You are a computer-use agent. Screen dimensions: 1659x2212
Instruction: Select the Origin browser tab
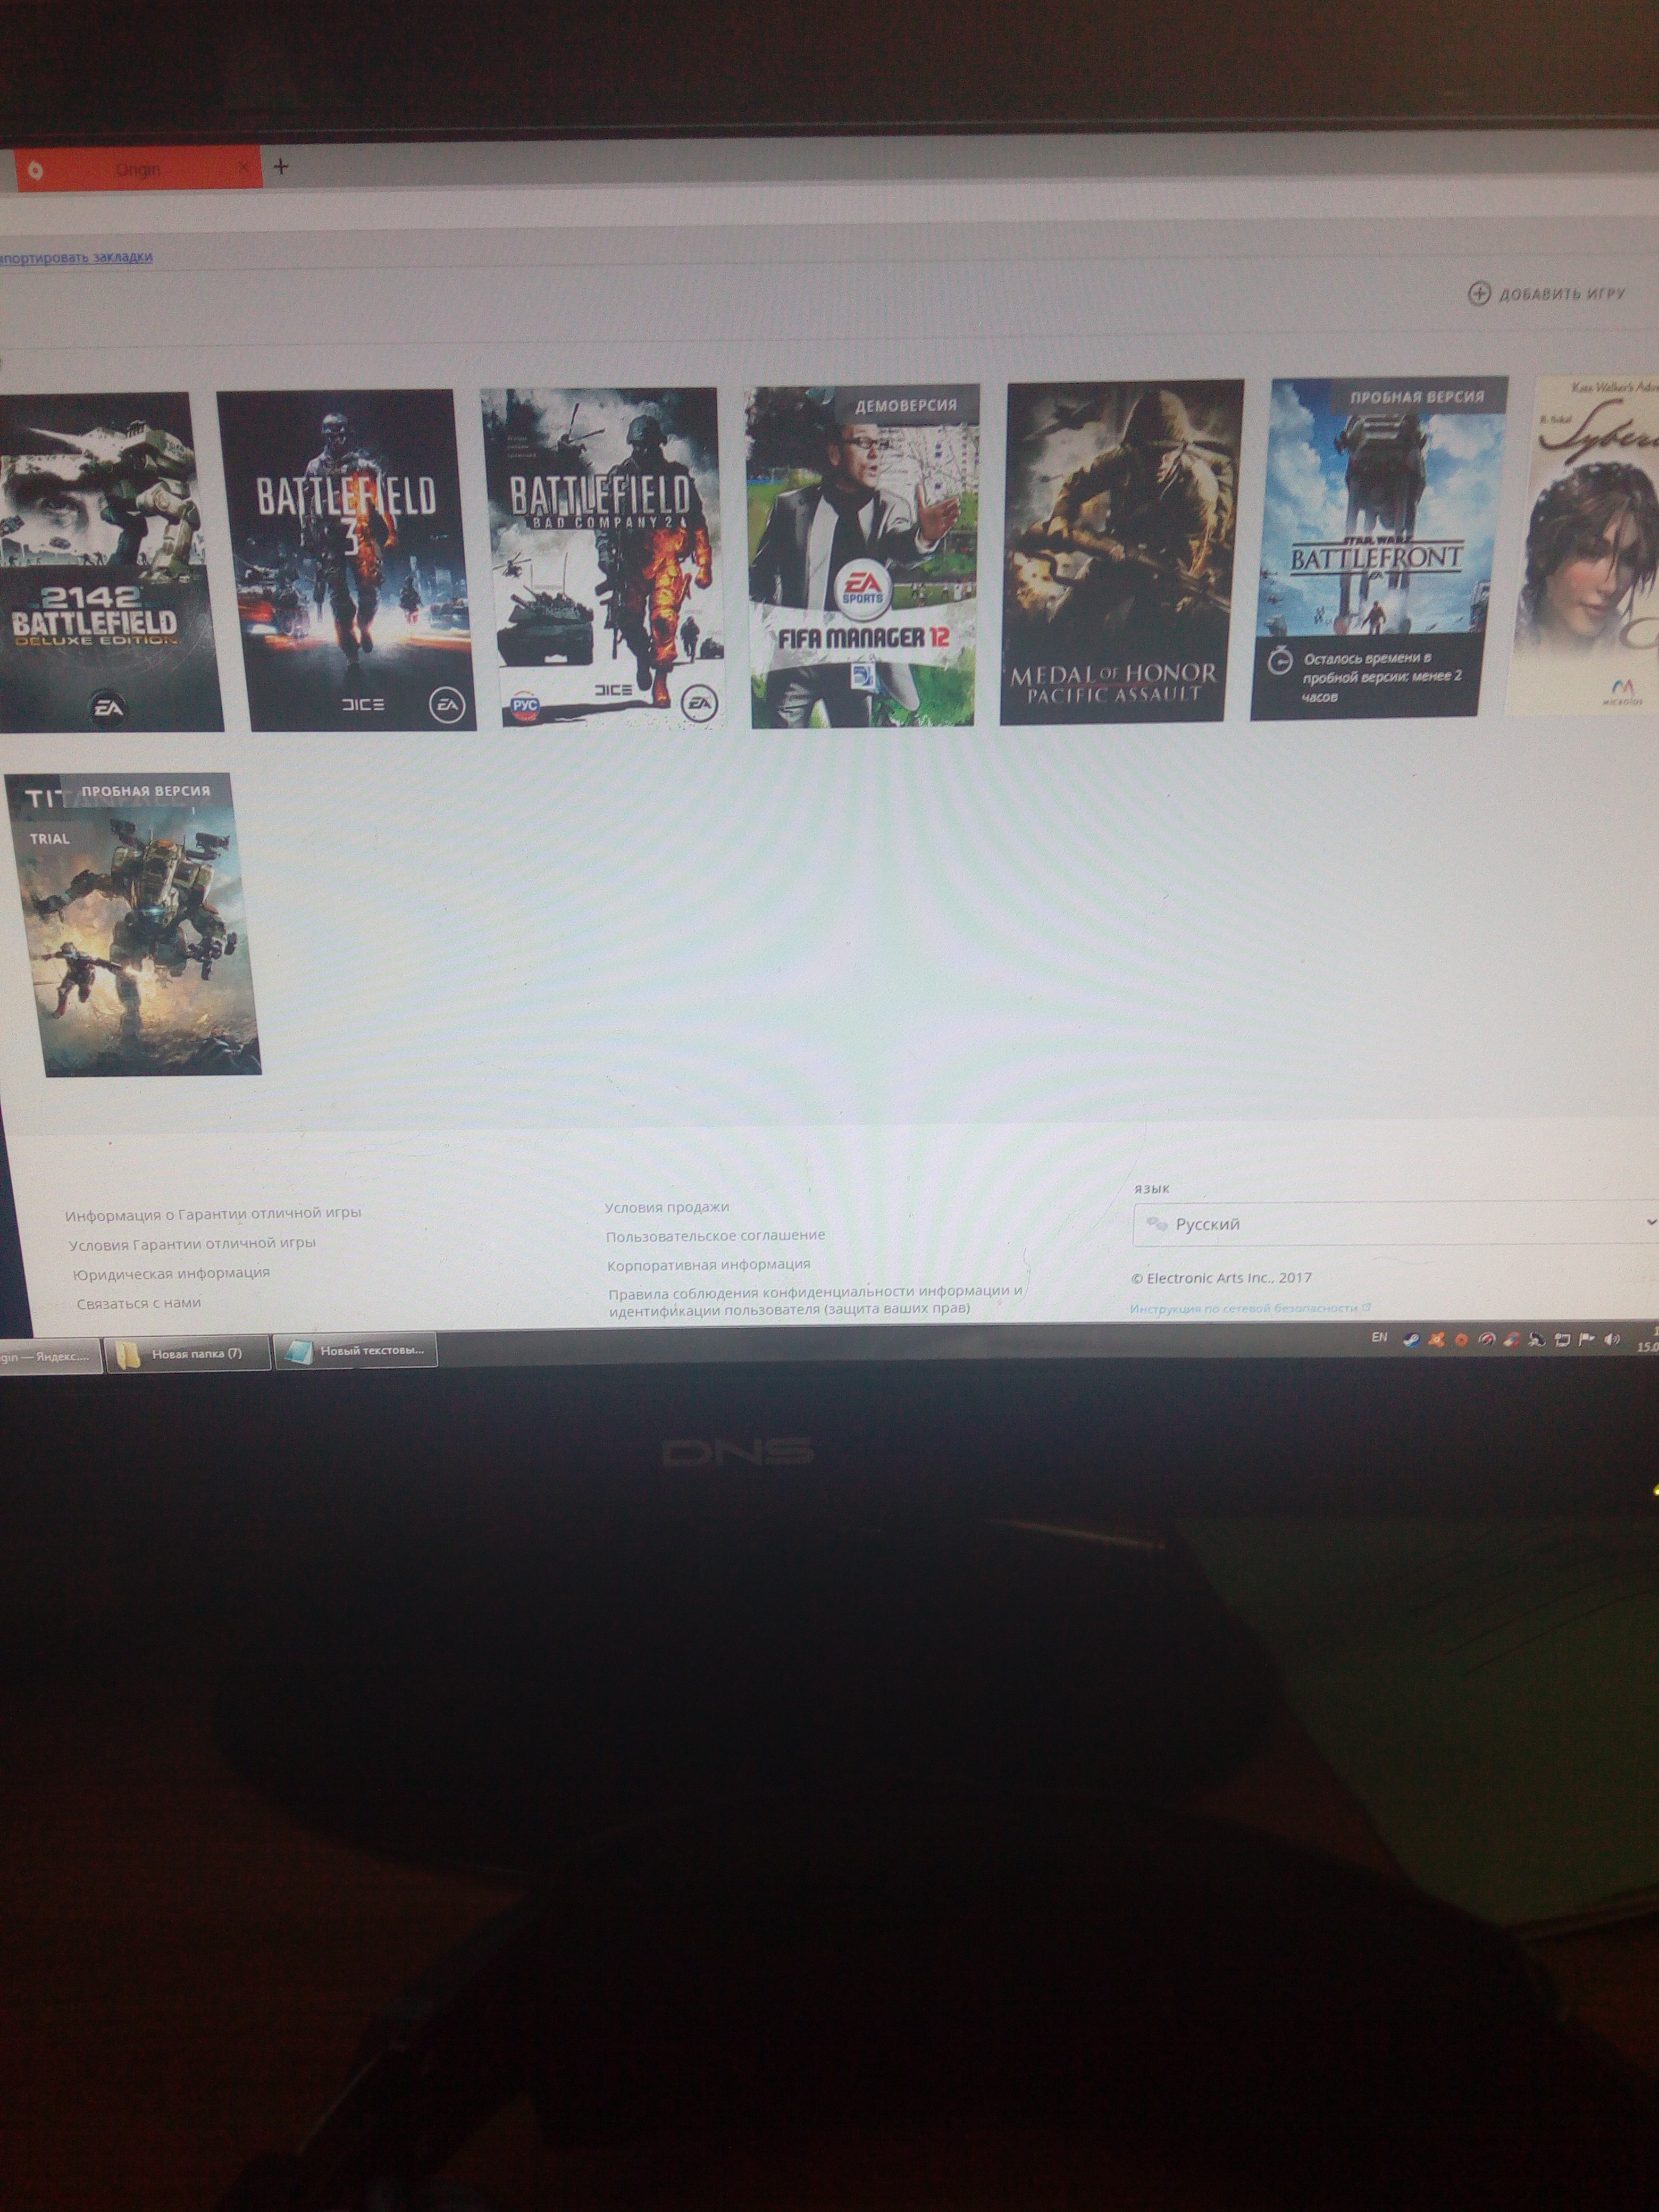point(137,169)
